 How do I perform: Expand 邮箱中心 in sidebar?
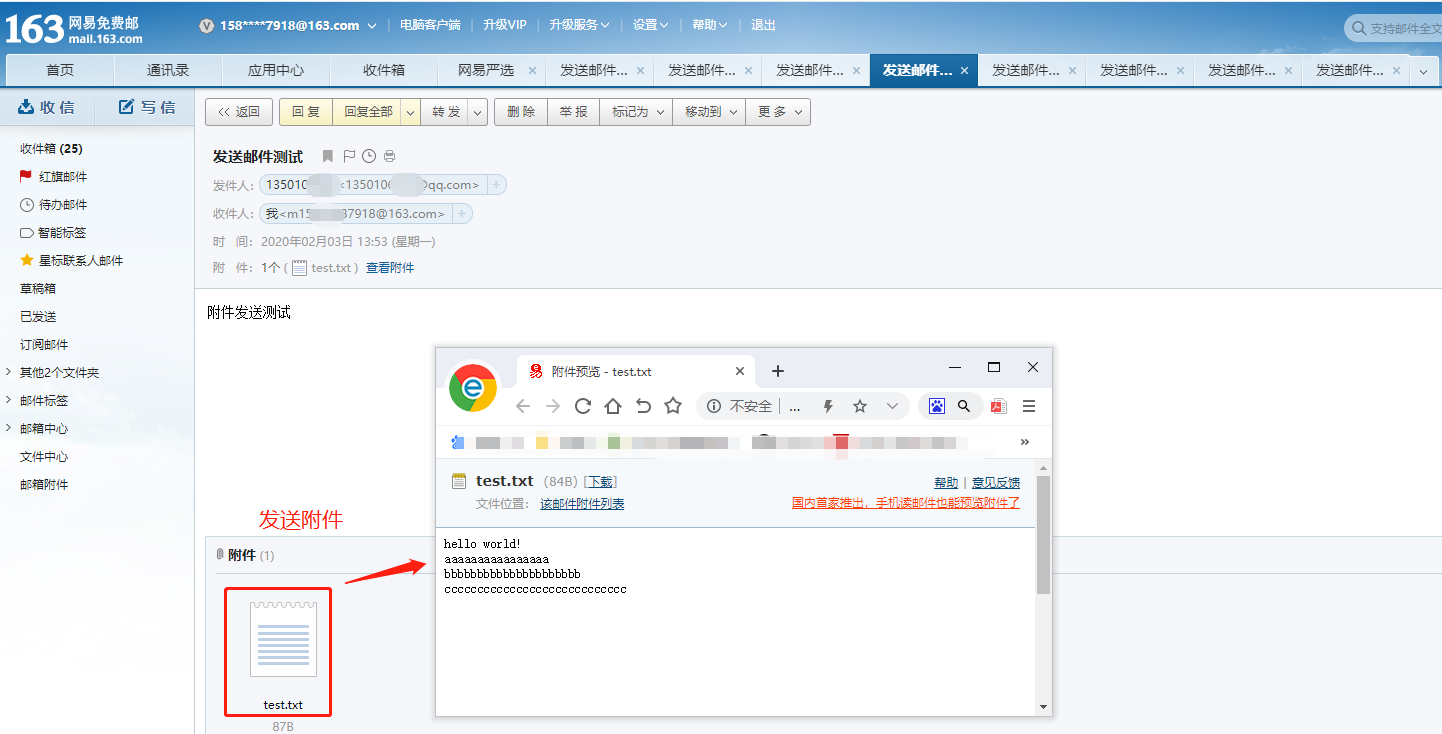37,428
